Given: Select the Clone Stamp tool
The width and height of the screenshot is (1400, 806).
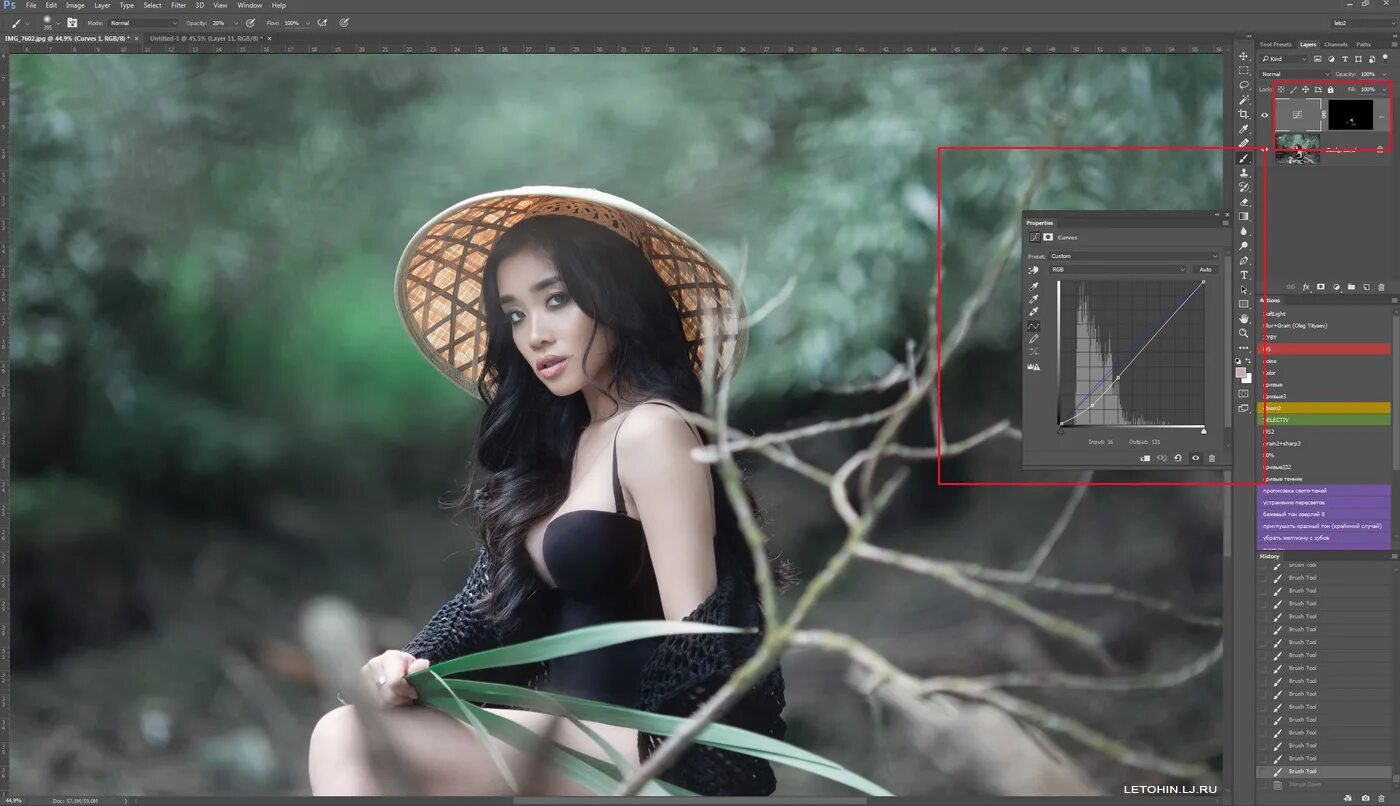Looking at the screenshot, I should pyautogui.click(x=1243, y=172).
